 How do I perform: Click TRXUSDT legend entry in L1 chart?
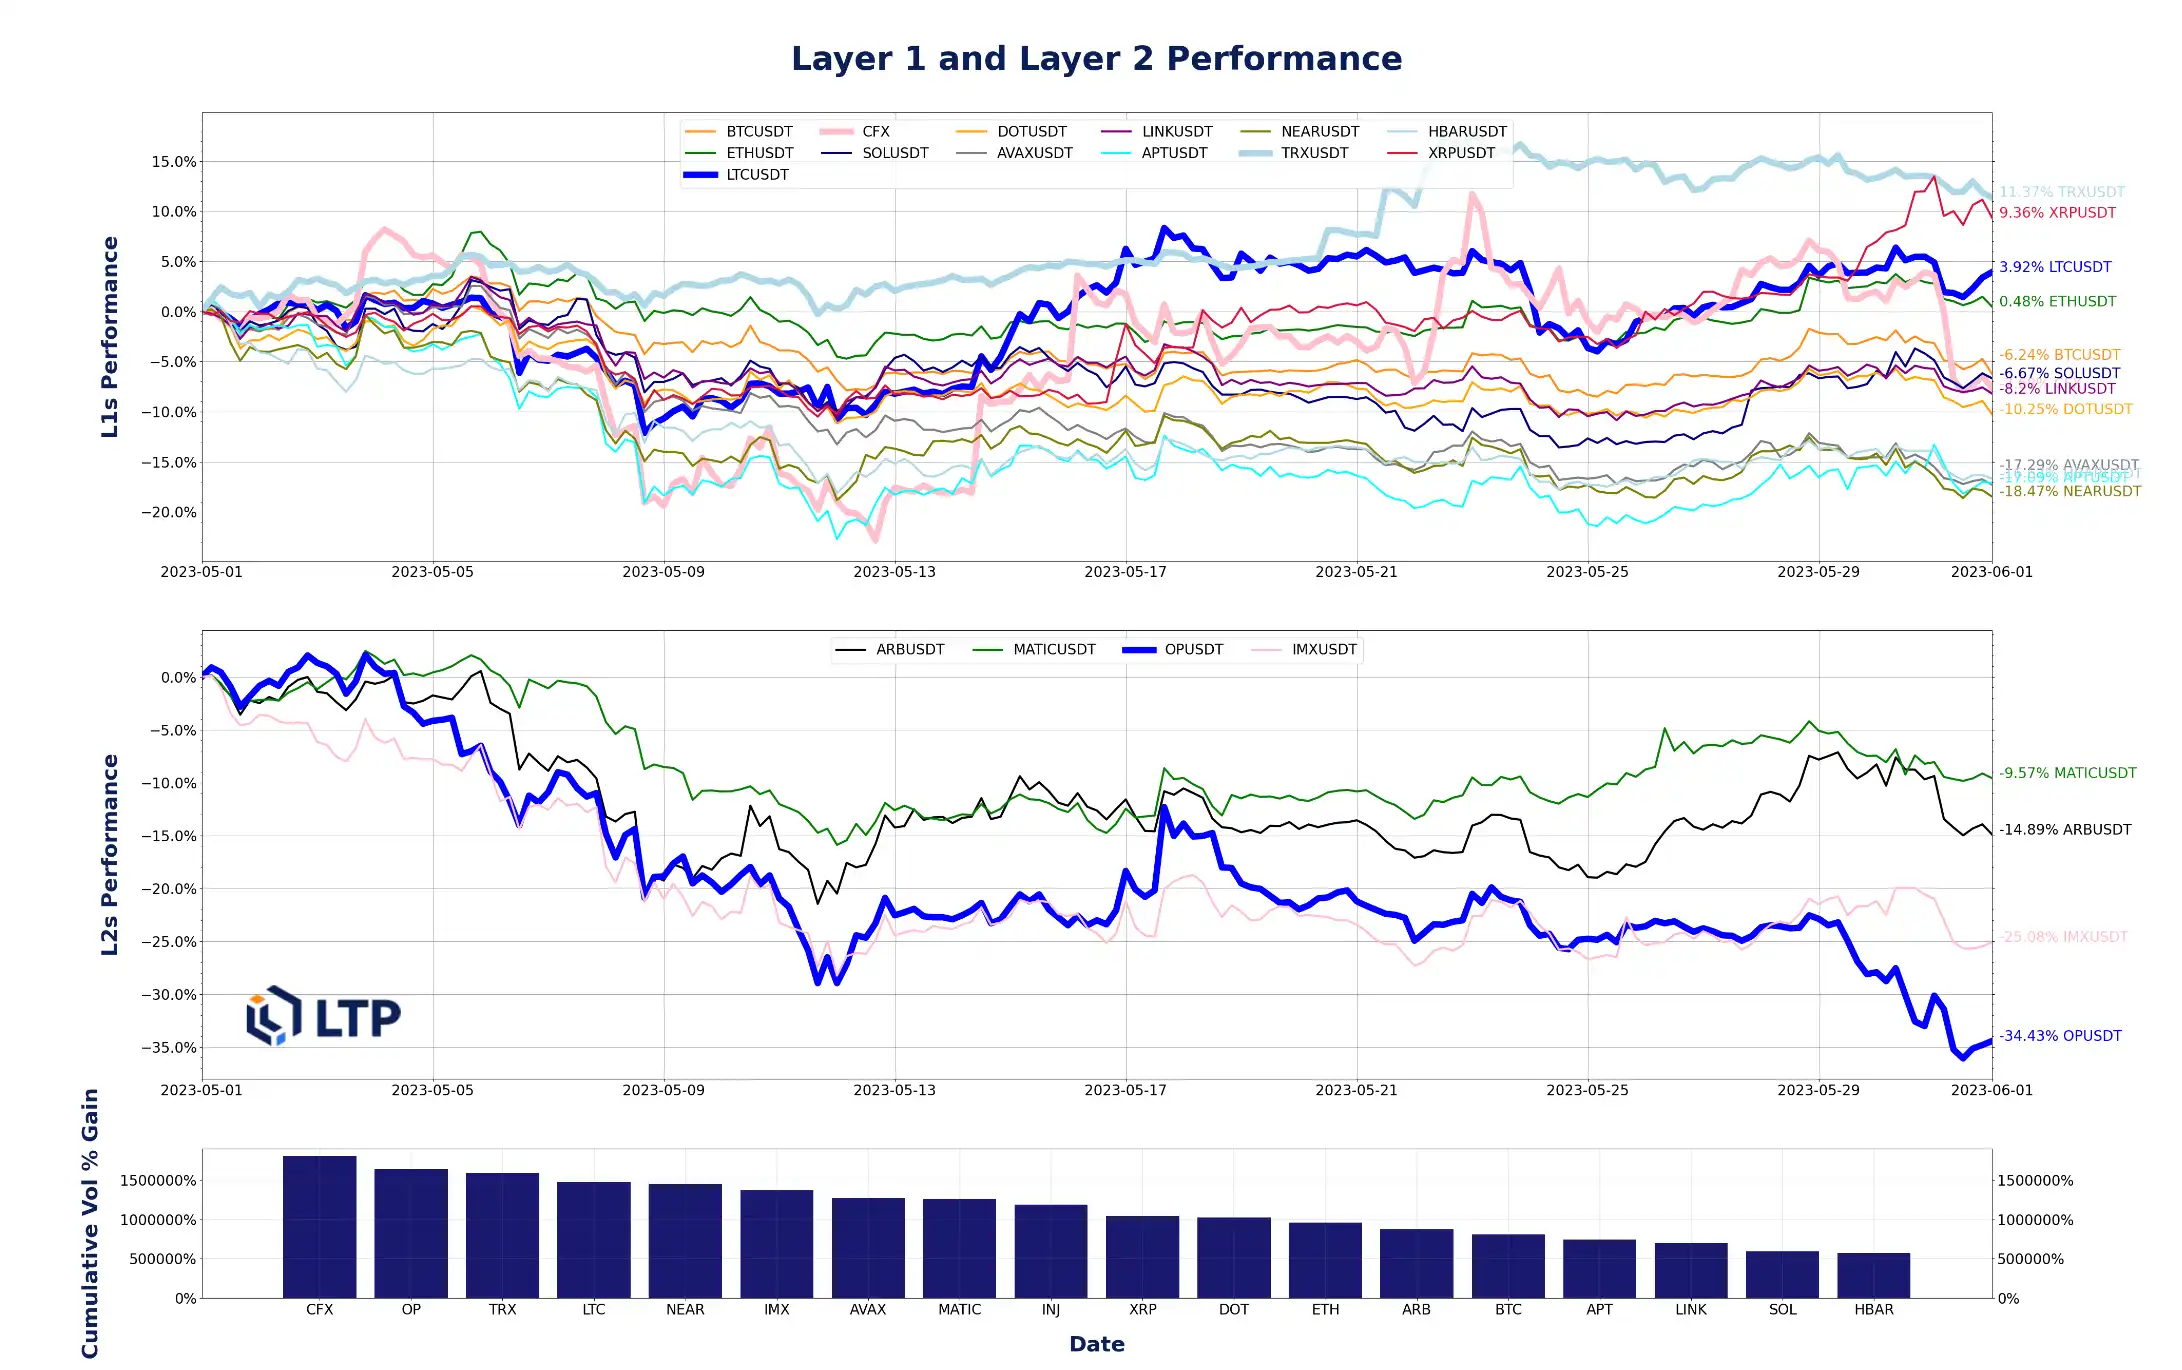pos(1295,153)
